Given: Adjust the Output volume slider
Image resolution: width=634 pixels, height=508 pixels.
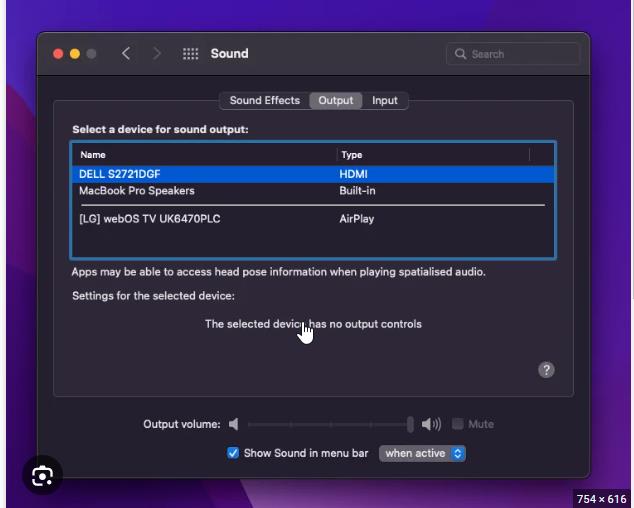Looking at the screenshot, I should pyautogui.click(x=330, y=425).
